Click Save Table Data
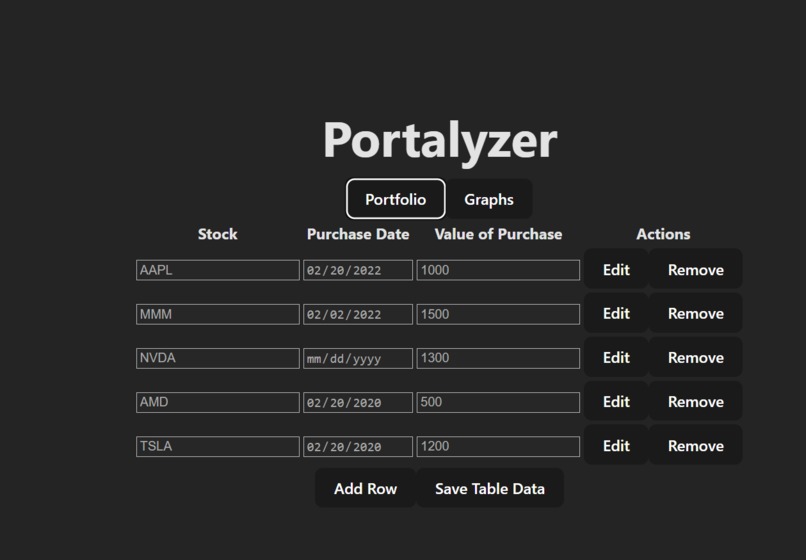This screenshot has height=560, width=806. coord(489,488)
